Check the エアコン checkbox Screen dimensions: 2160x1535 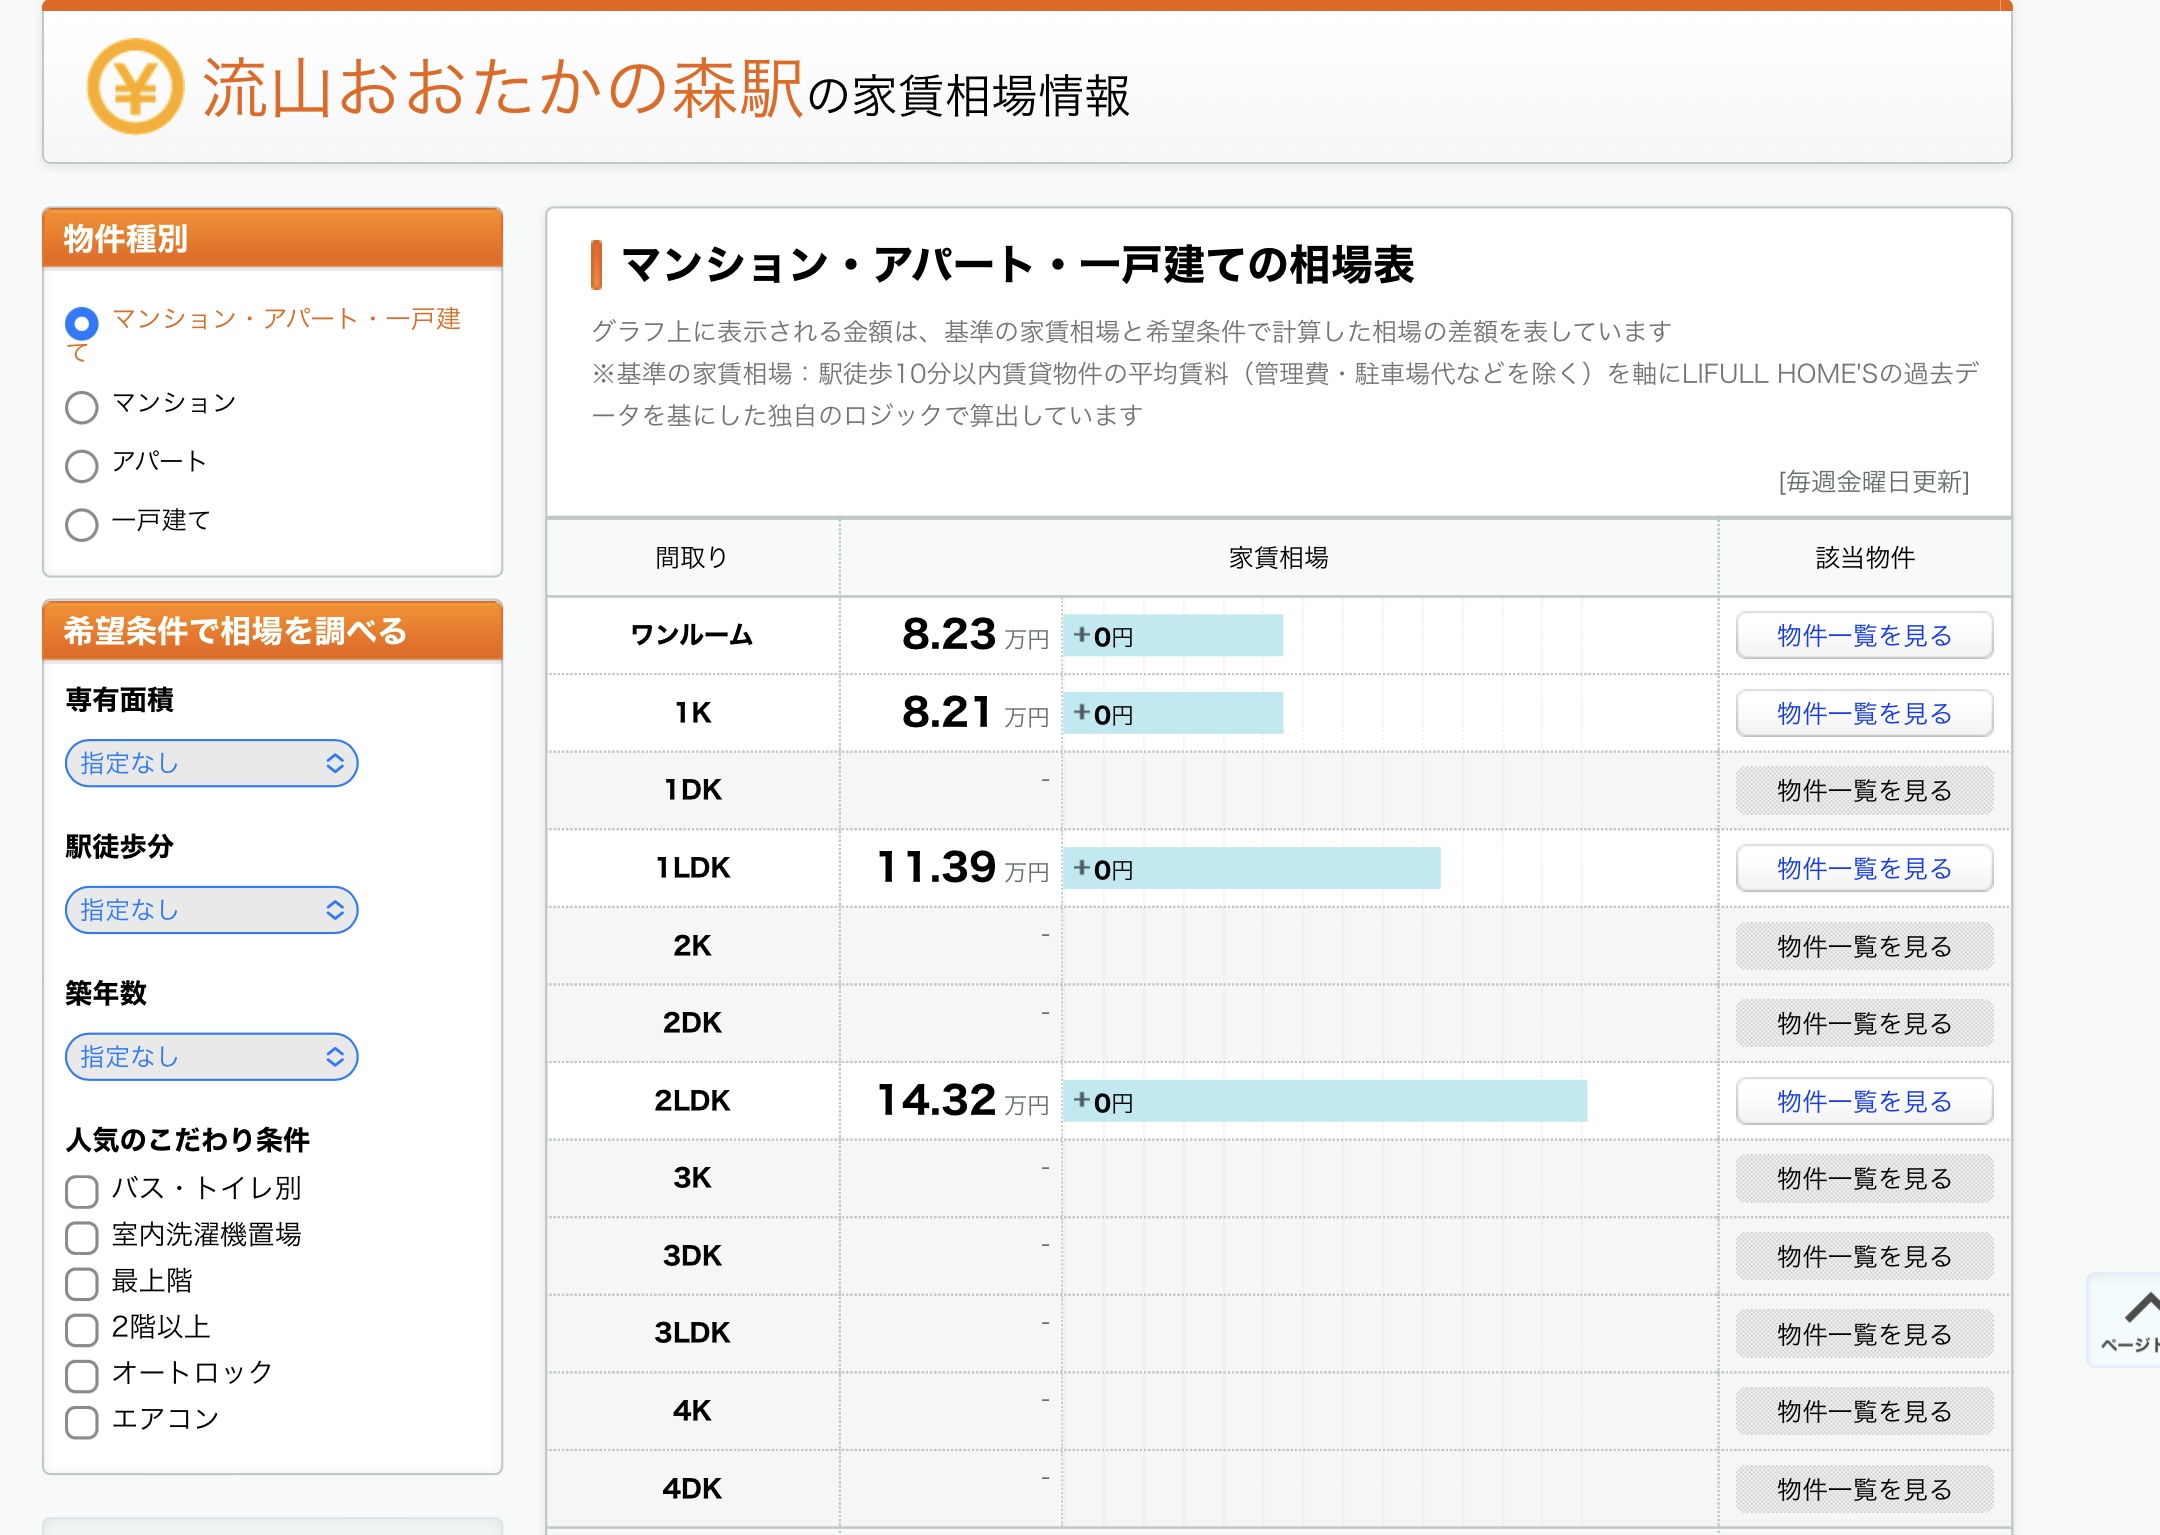pyautogui.click(x=82, y=1421)
